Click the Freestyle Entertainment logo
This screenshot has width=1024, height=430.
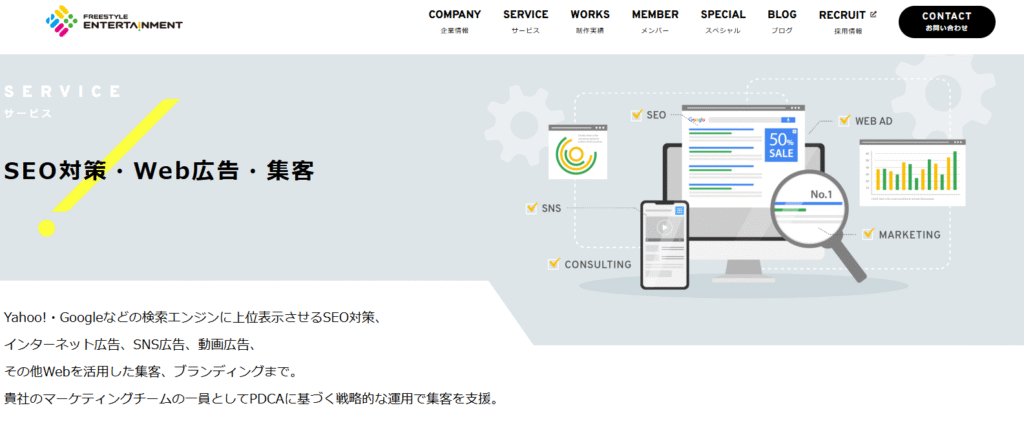click(114, 20)
